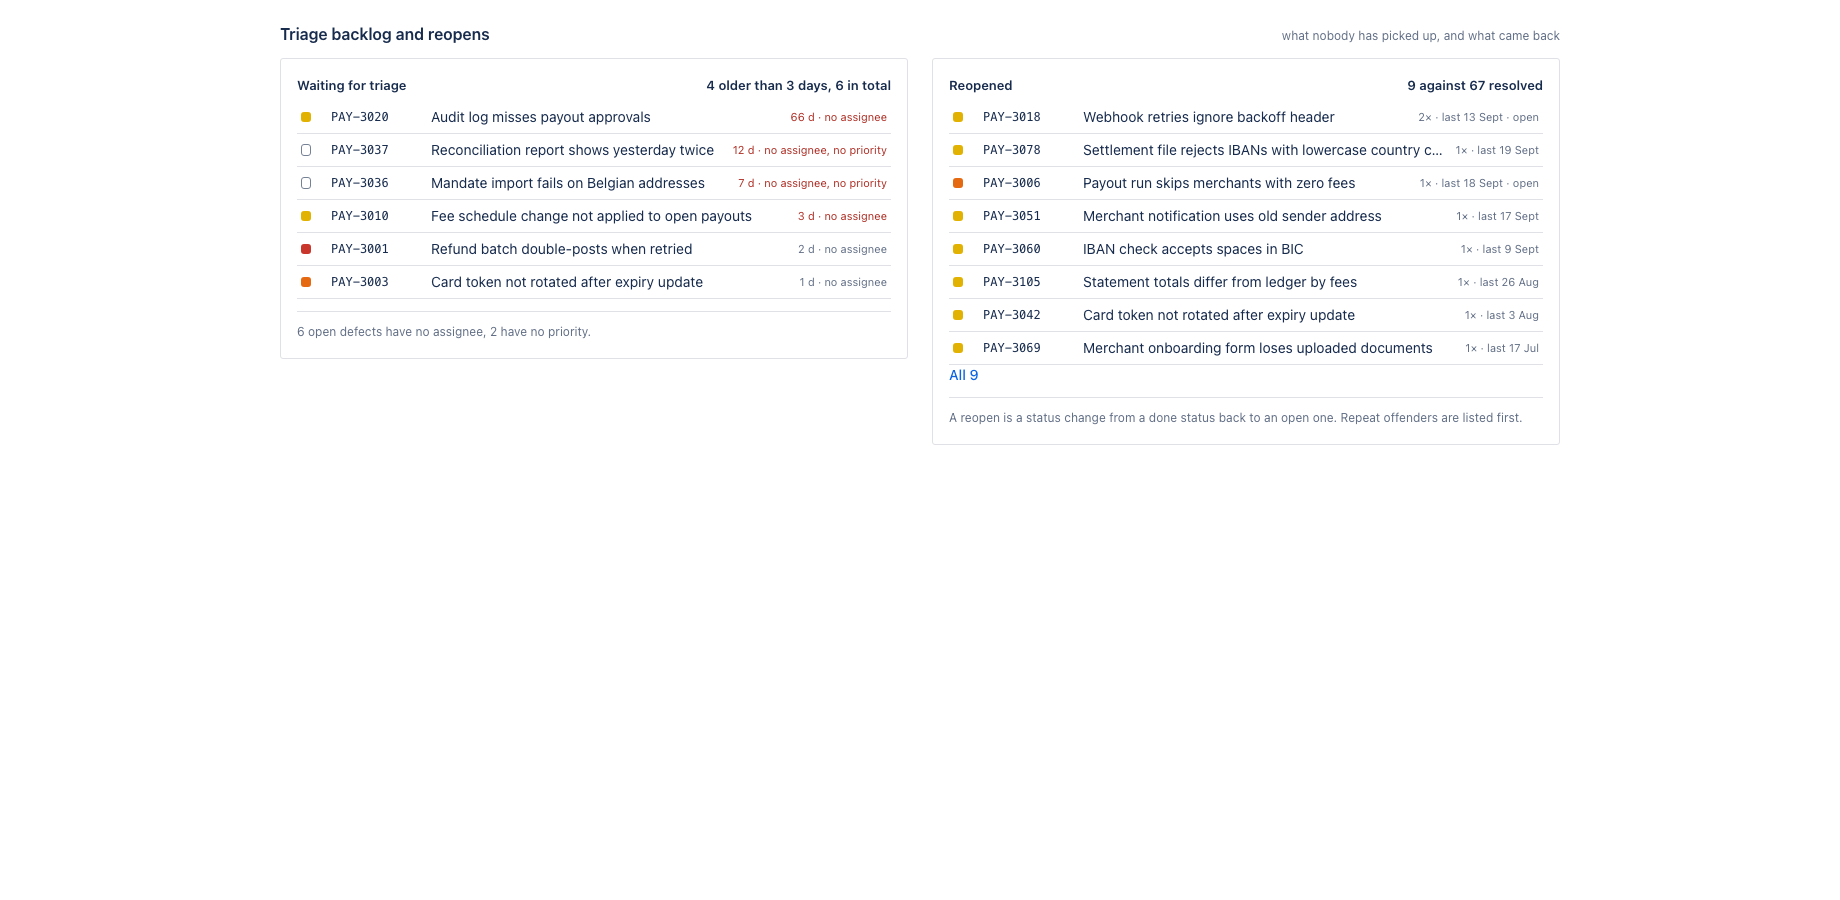Screen dimensions: 1840x900
Task: Click the orange priority marker for PAY-3003
Action: [x=306, y=282]
